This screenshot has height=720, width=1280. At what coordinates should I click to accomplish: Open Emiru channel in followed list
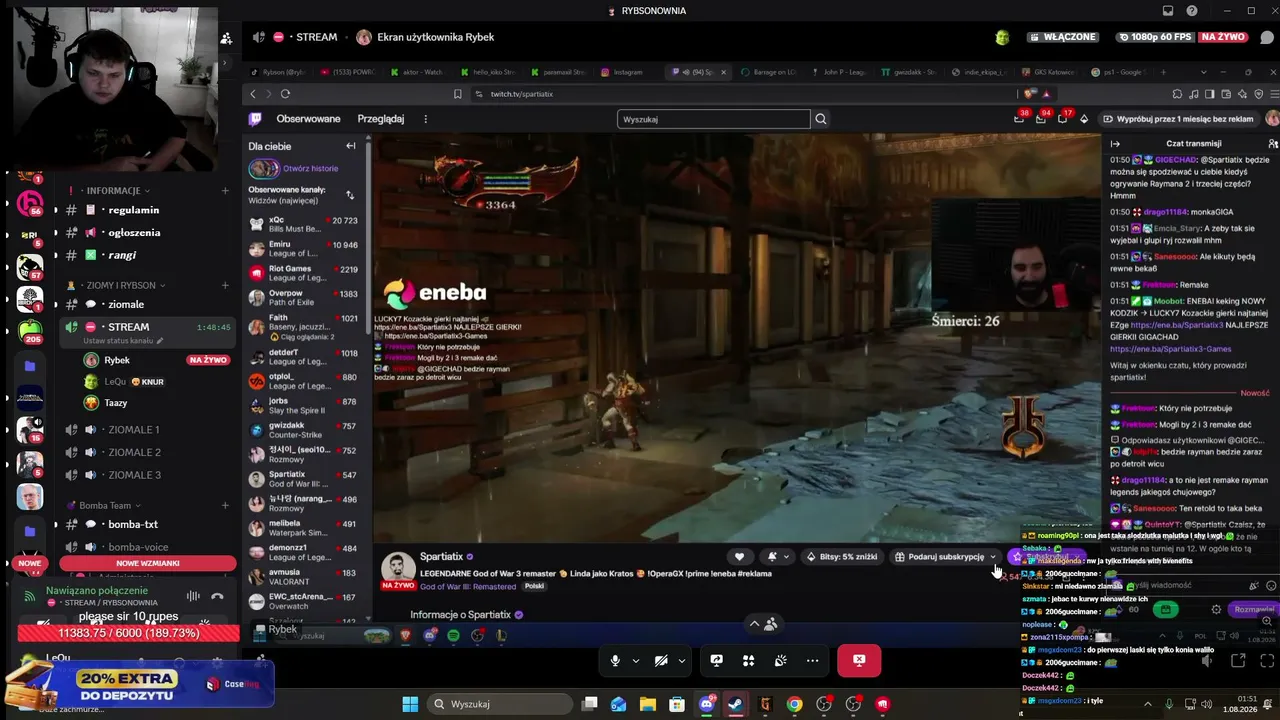303,249
